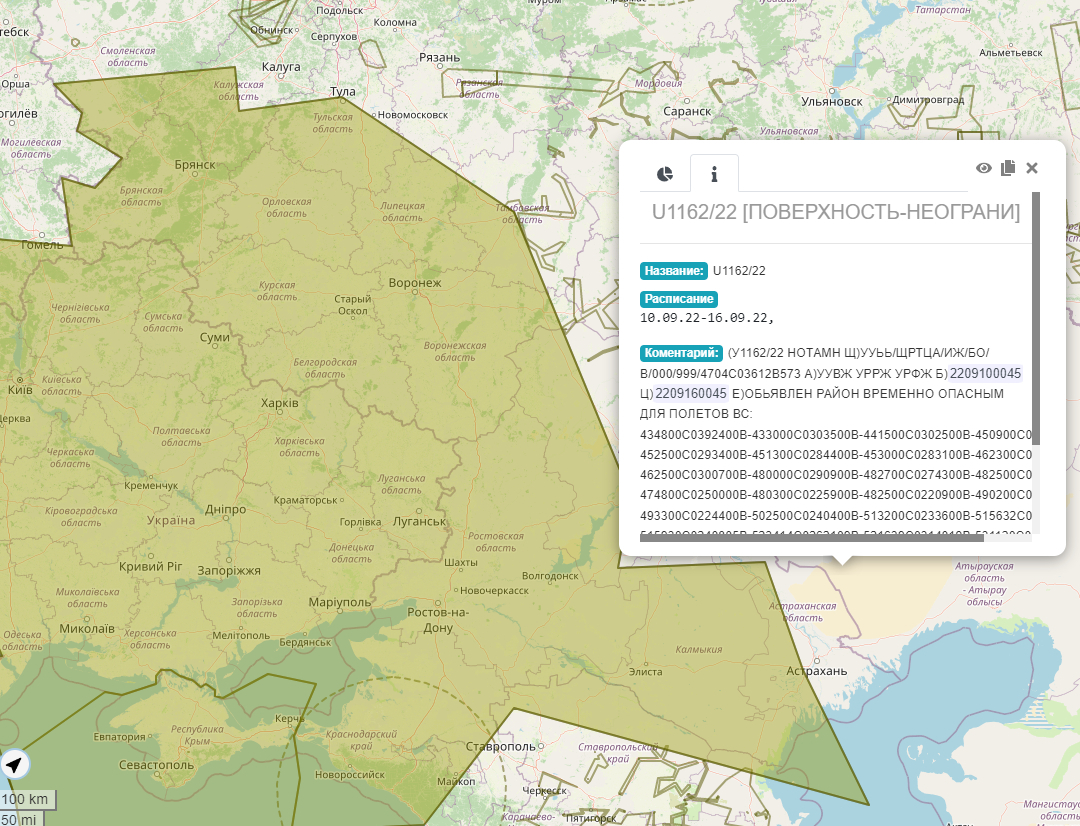
Task: Switch to the pie-chart tab in popup
Action: pos(665,174)
